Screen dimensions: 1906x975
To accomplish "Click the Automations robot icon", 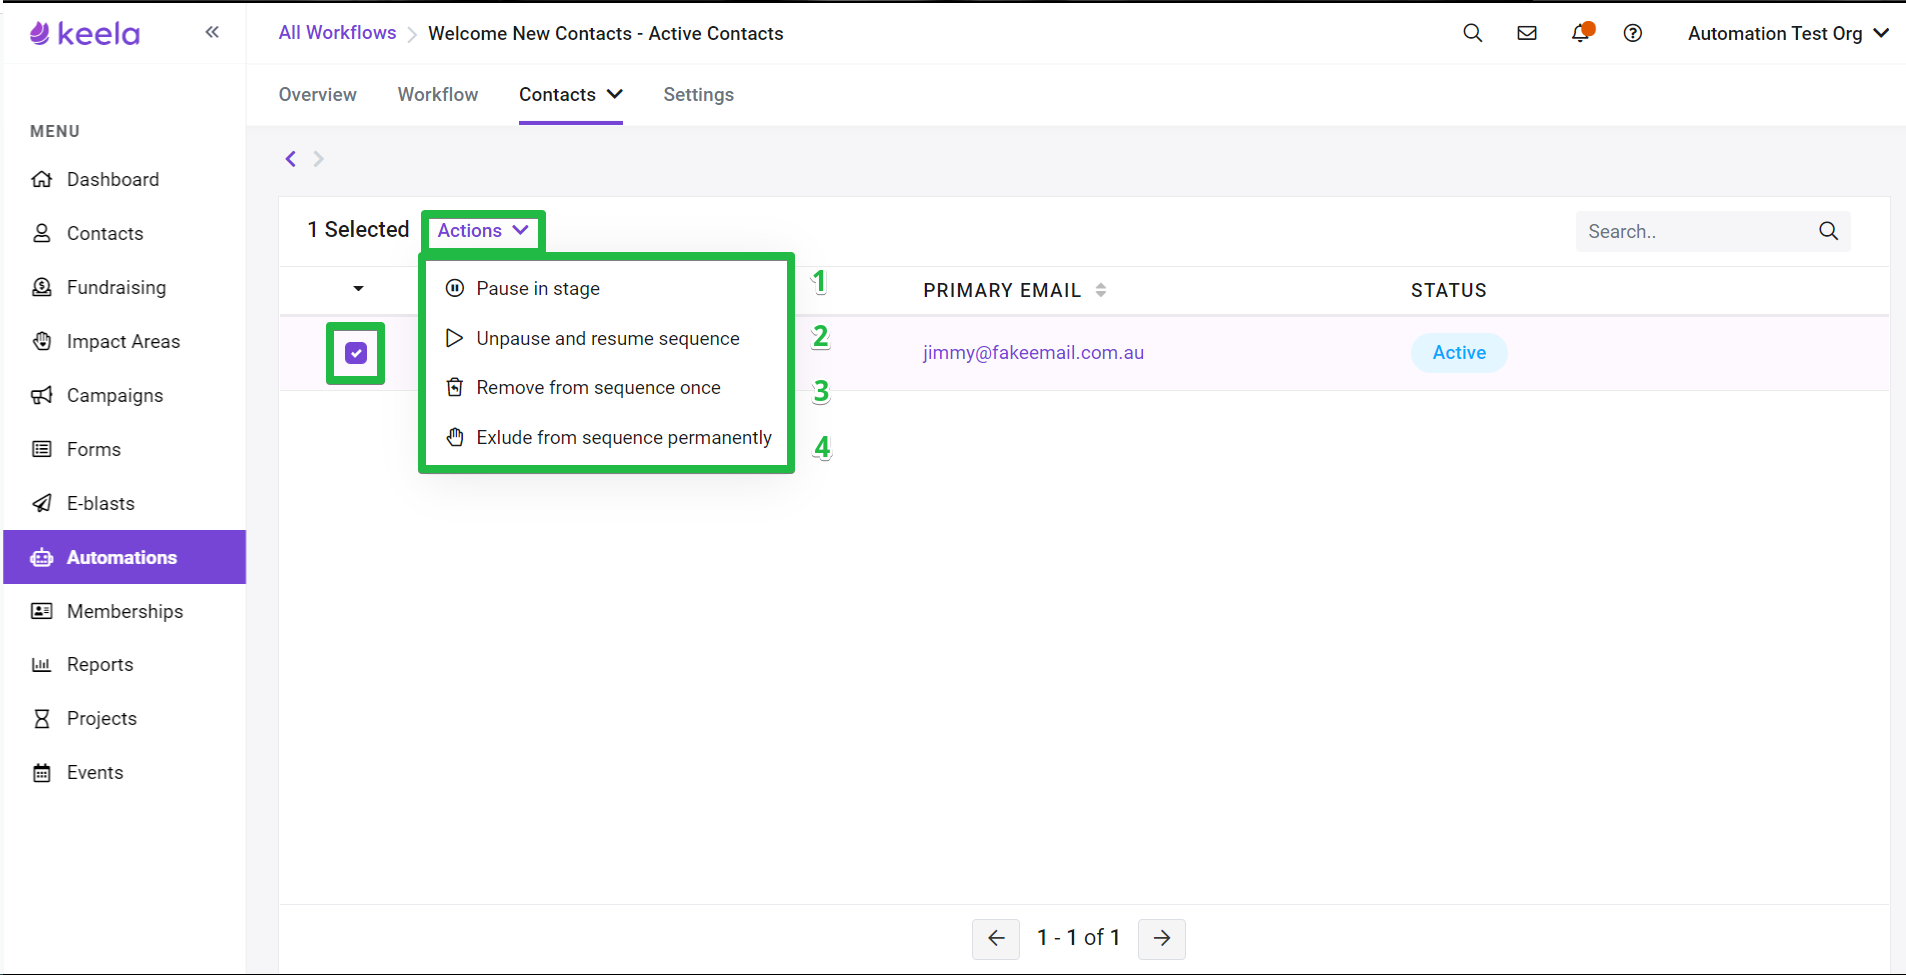I will coord(42,557).
